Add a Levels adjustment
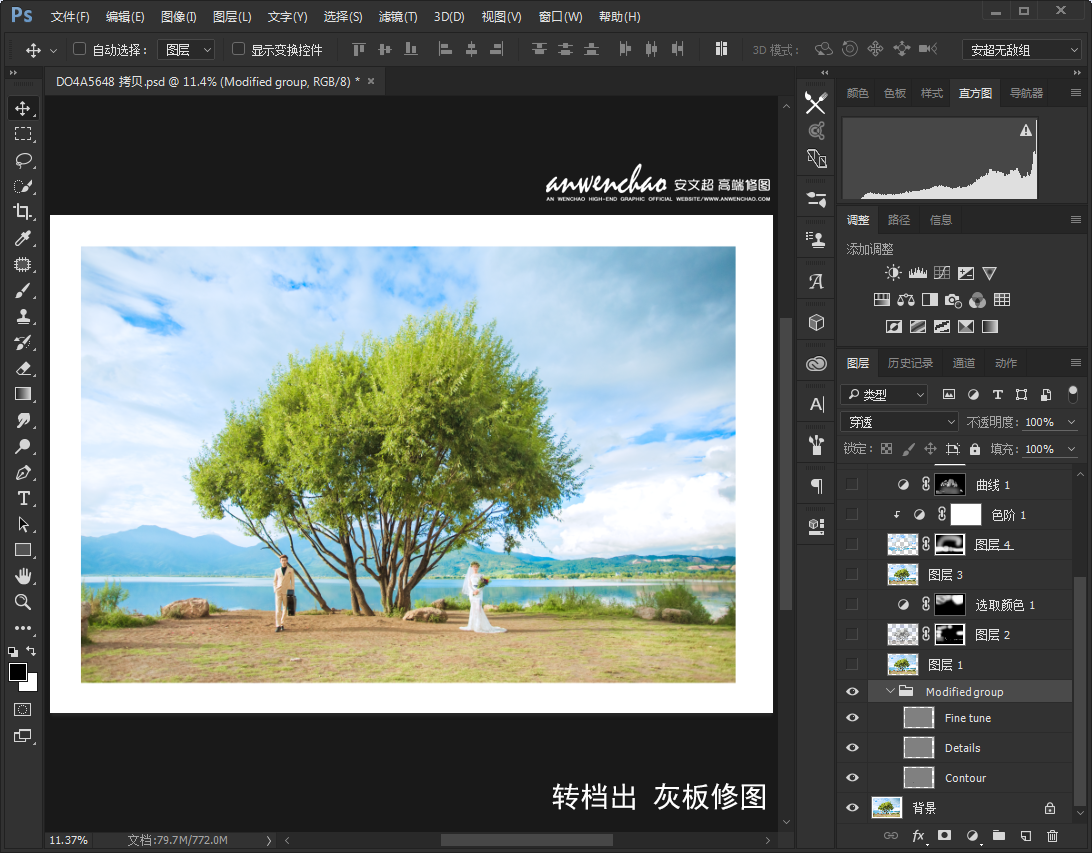Viewport: 1092px width, 853px height. [917, 273]
